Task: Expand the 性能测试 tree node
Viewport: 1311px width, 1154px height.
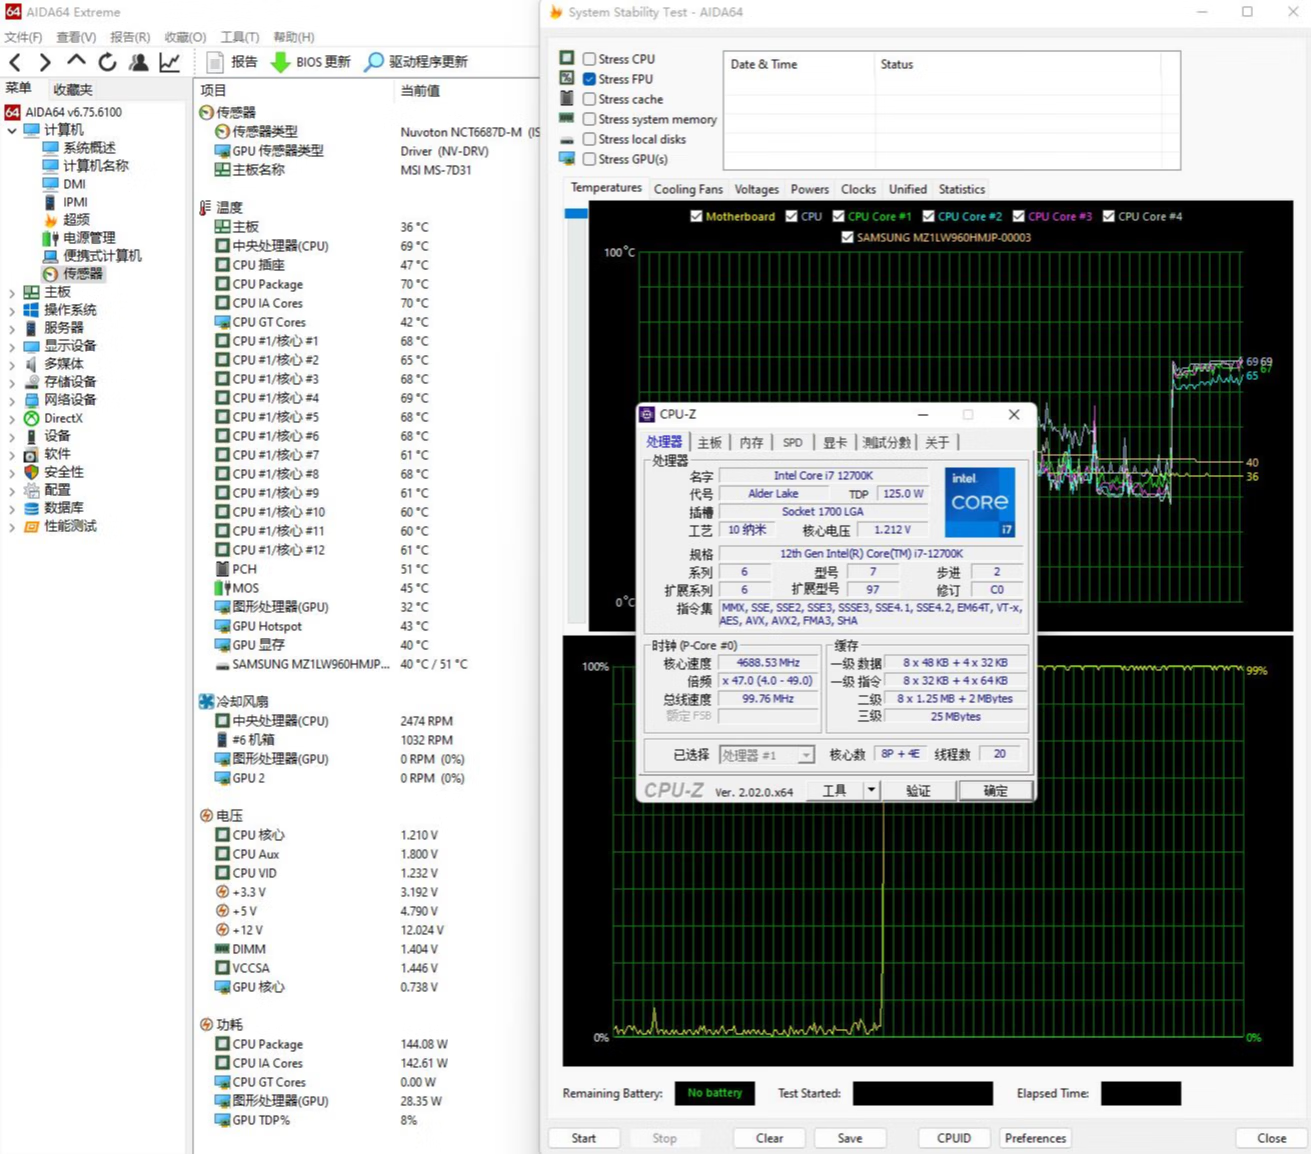Action: 12,526
